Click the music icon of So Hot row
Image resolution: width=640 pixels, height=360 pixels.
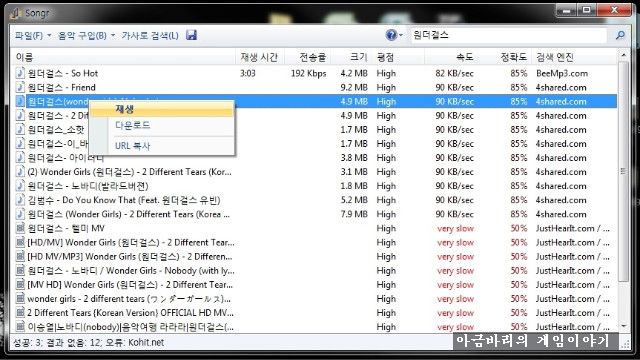click(x=20, y=73)
